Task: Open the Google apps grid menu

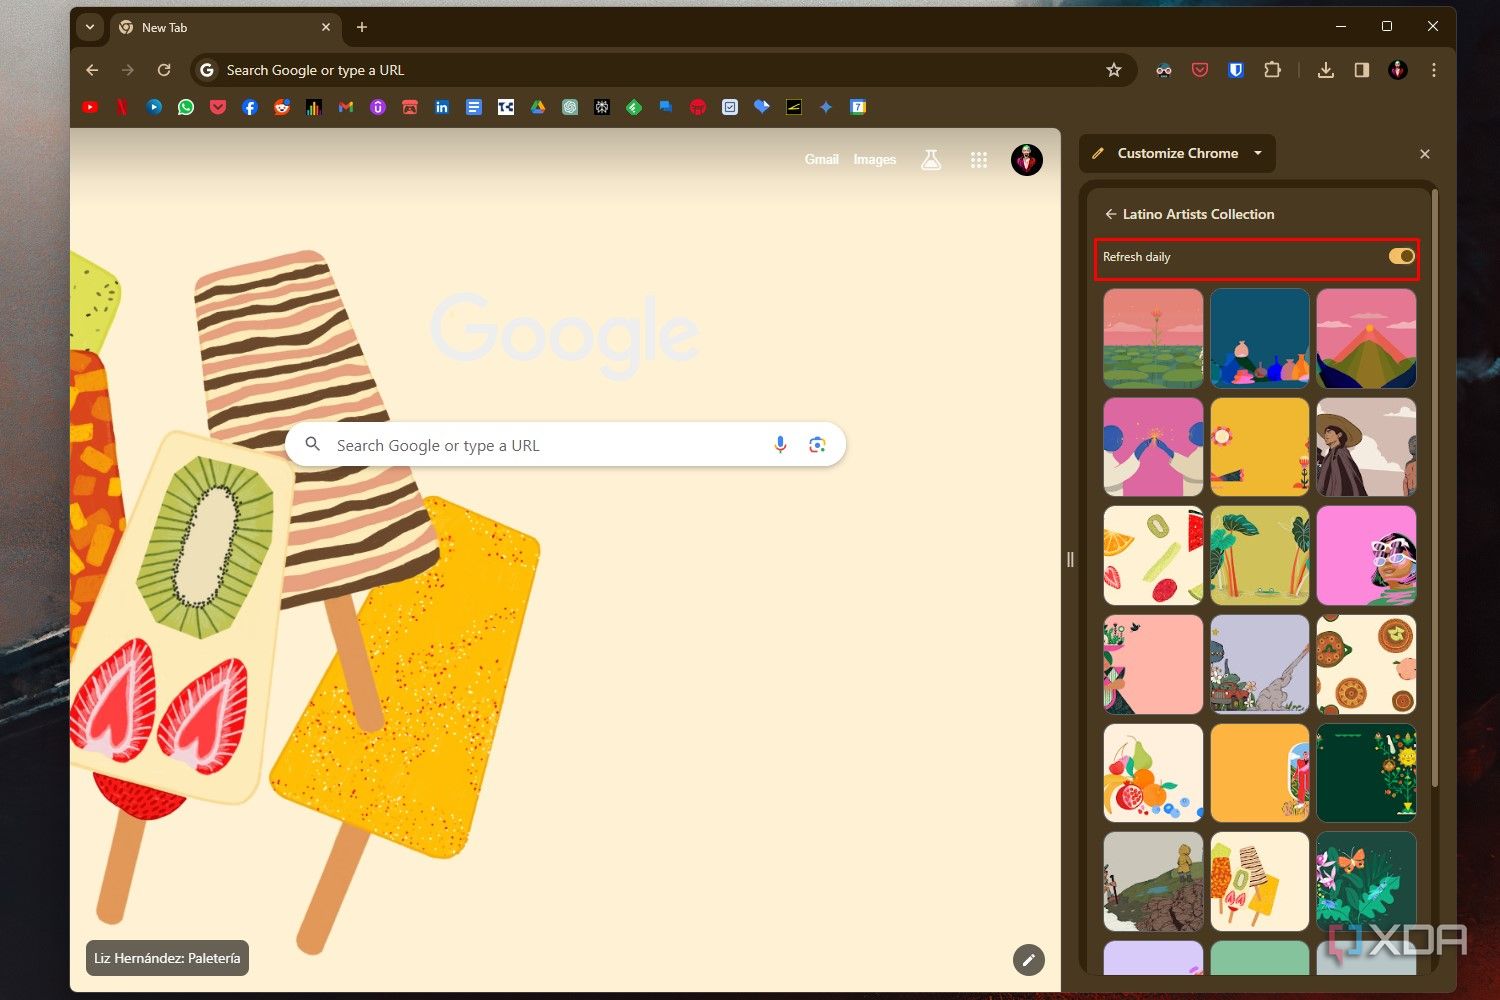Action: pos(979,159)
